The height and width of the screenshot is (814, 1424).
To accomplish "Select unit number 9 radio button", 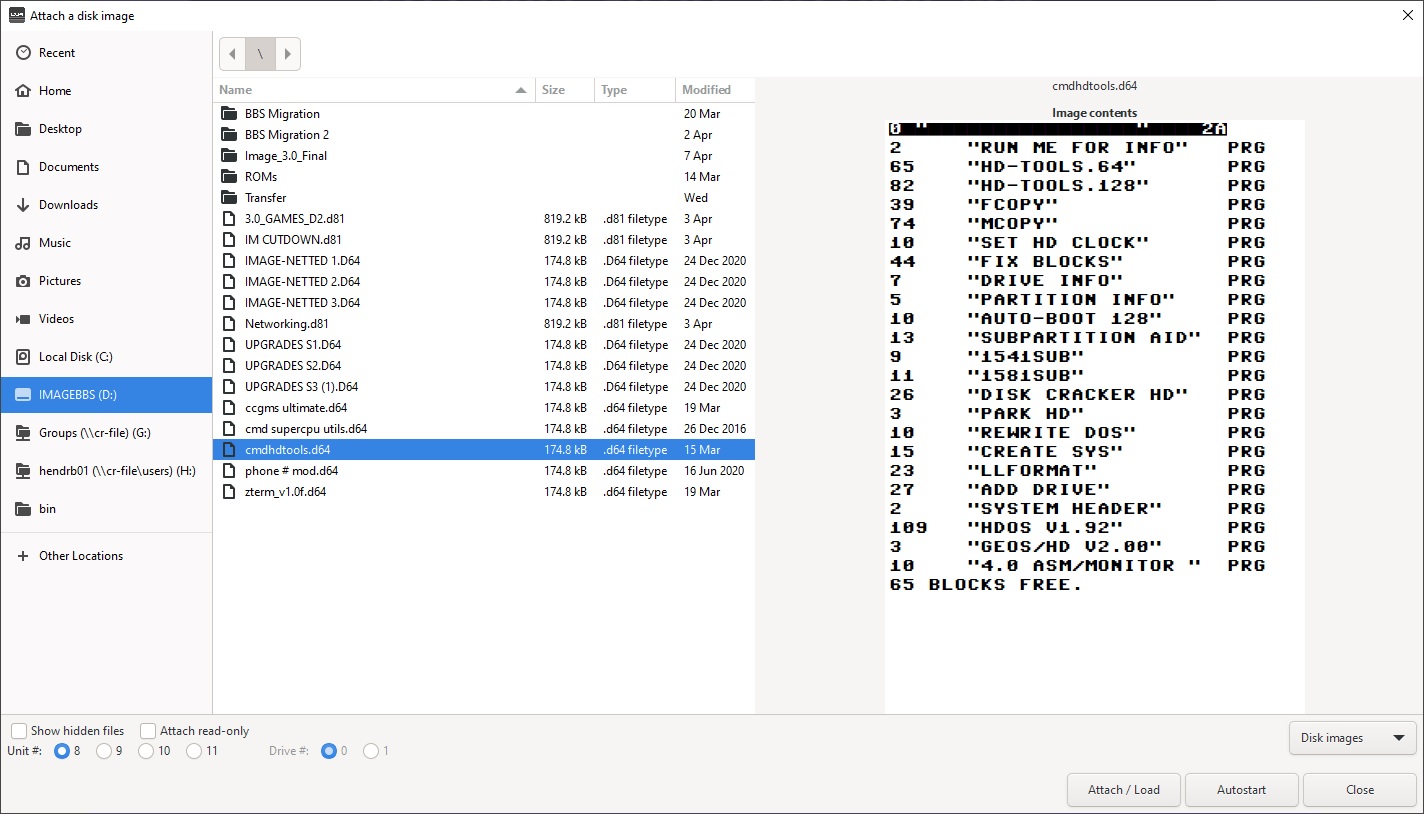I will pyautogui.click(x=104, y=751).
